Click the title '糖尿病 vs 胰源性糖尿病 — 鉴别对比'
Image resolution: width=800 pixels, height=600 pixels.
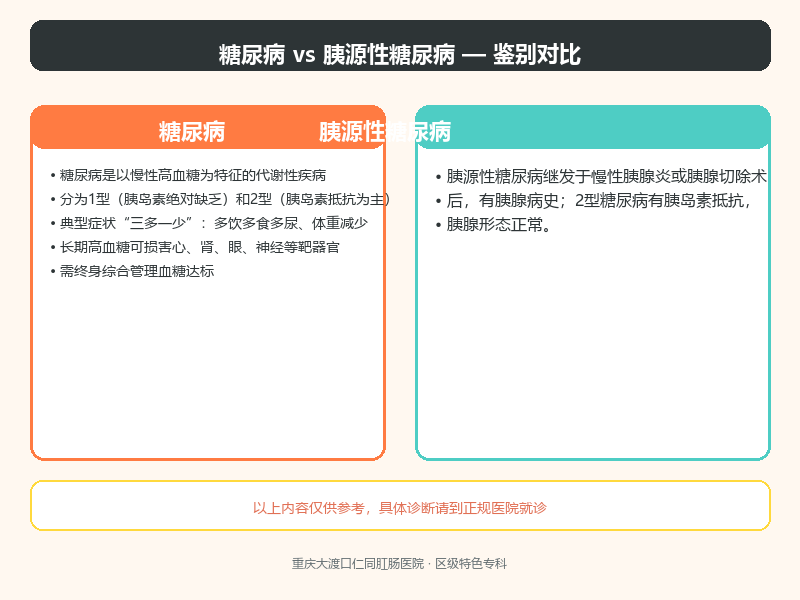399,54
